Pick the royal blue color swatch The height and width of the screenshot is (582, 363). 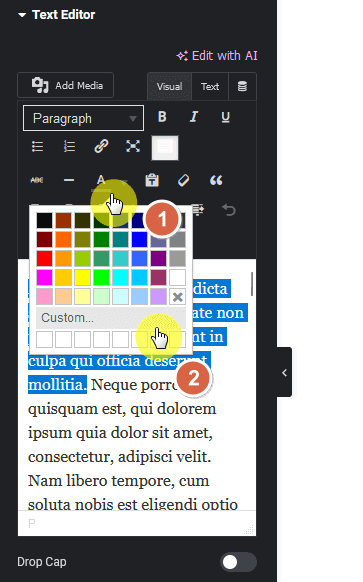139,258
